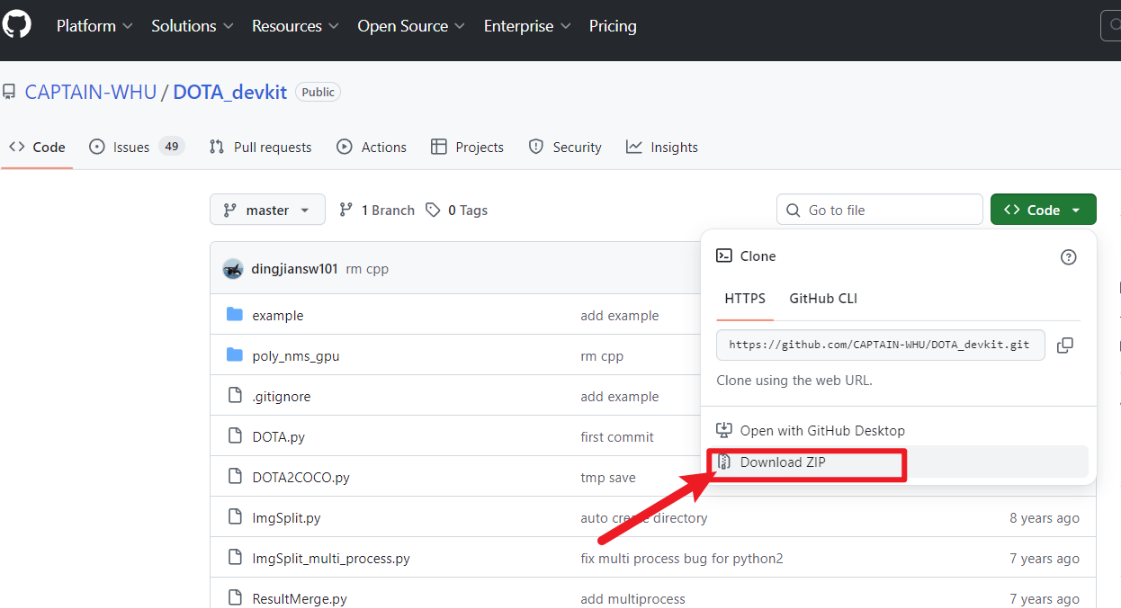Viewport: 1121px width, 608px height.
Task: Open the add example commit for .gitignore
Action: point(620,396)
